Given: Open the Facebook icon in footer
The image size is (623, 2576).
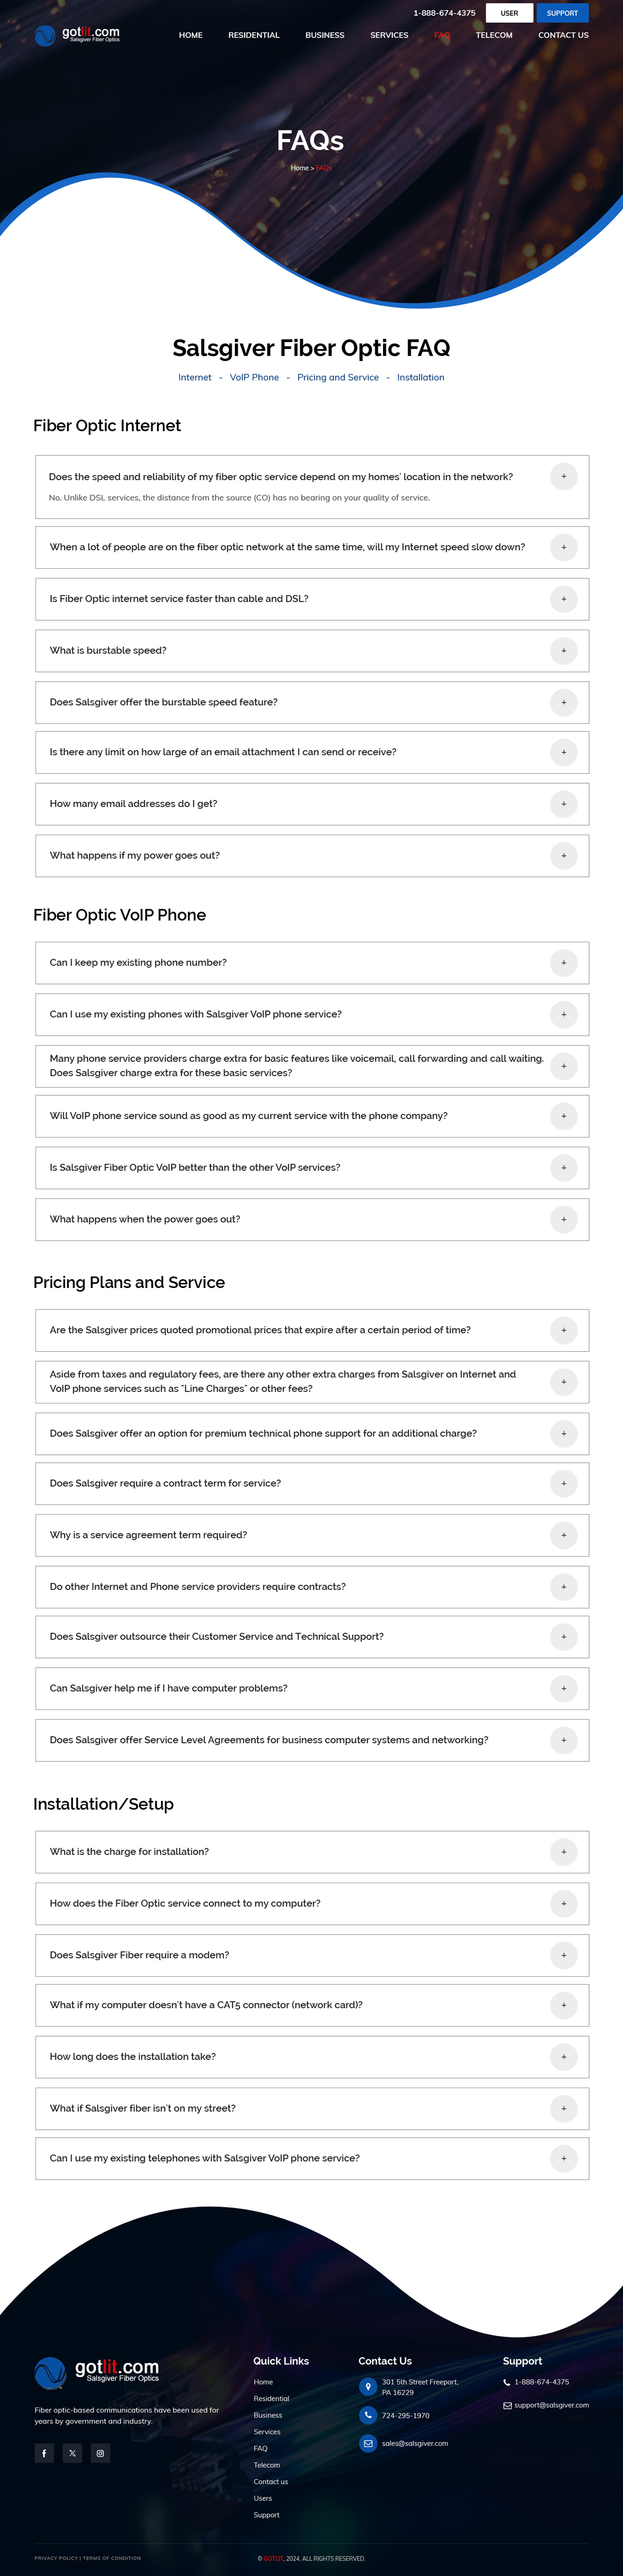Looking at the screenshot, I should pyautogui.click(x=44, y=2452).
